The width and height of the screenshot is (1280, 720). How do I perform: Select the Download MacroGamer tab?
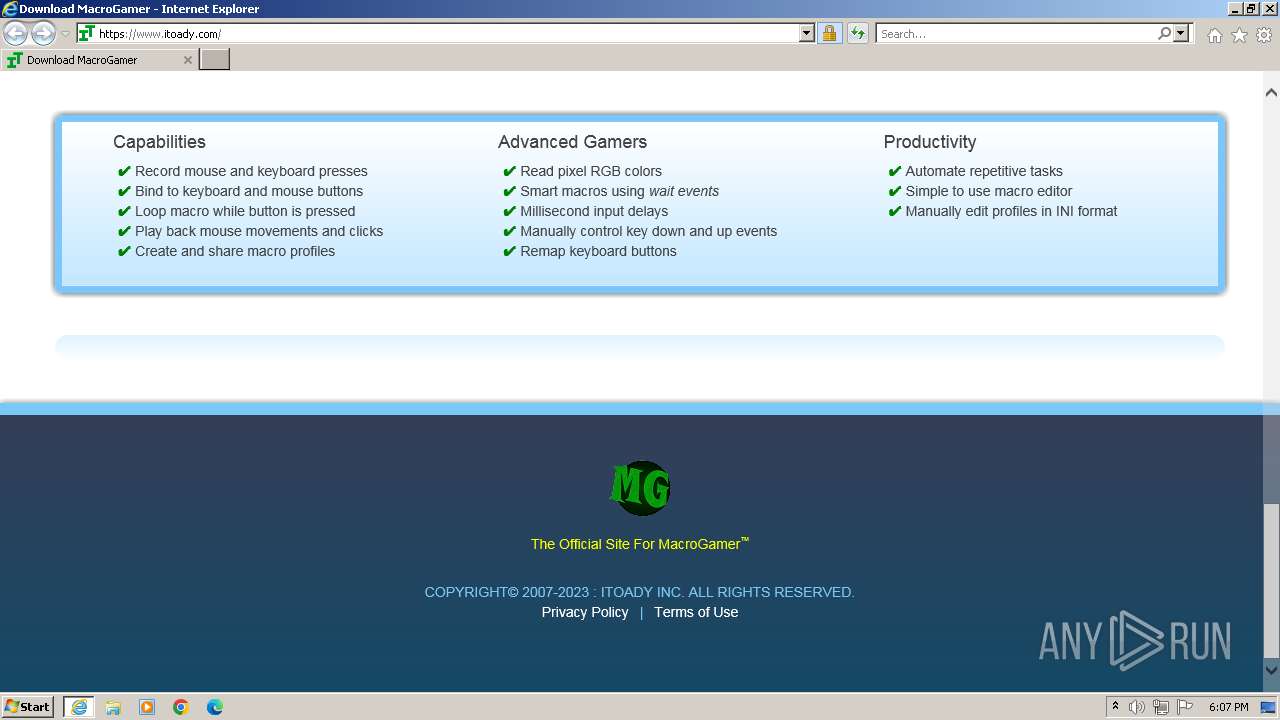99,60
